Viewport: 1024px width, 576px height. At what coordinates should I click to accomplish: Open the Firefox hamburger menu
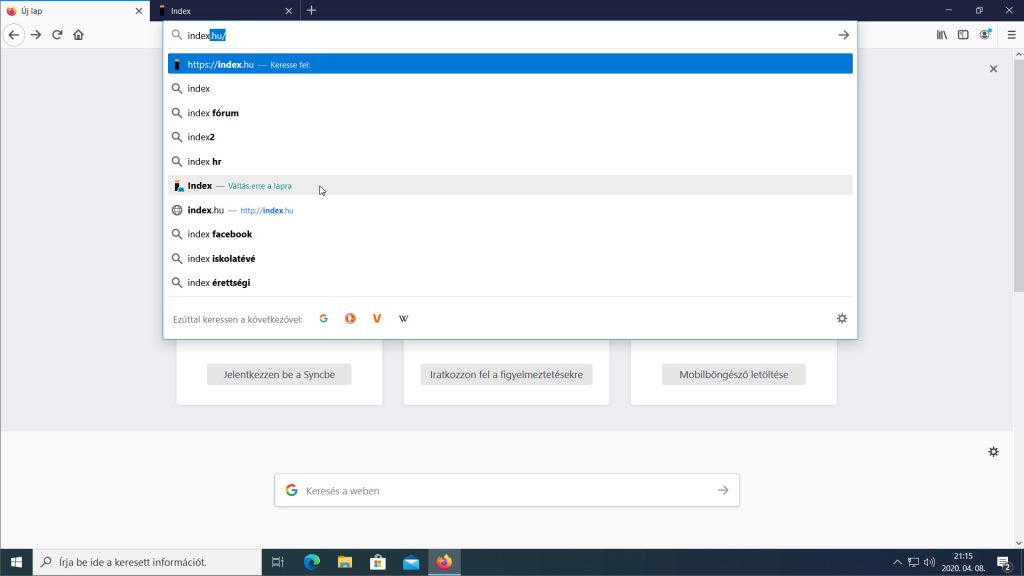[x=1012, y=35]
